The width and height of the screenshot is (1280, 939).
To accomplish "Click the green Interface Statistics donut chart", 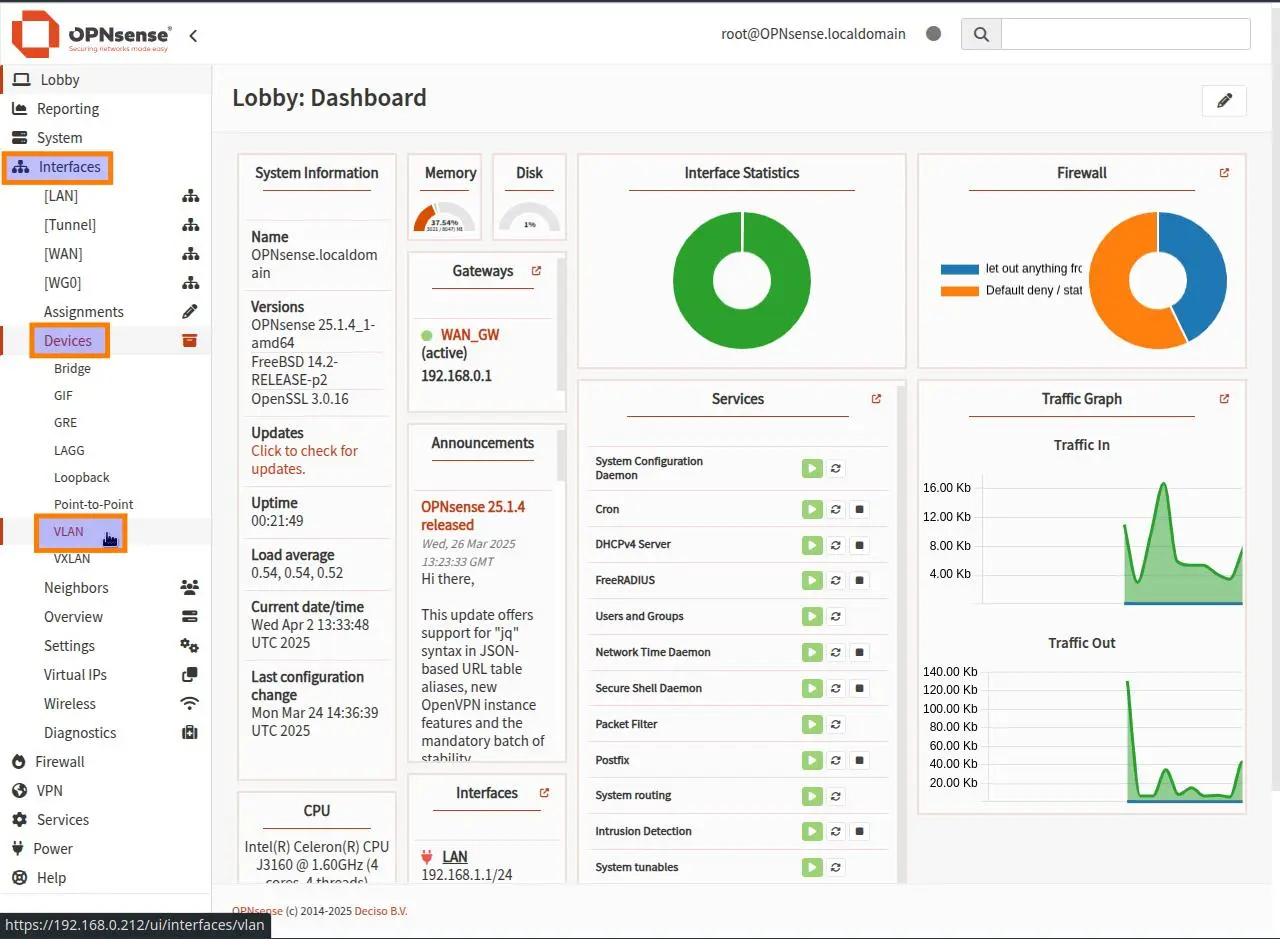I will point(742,280).
